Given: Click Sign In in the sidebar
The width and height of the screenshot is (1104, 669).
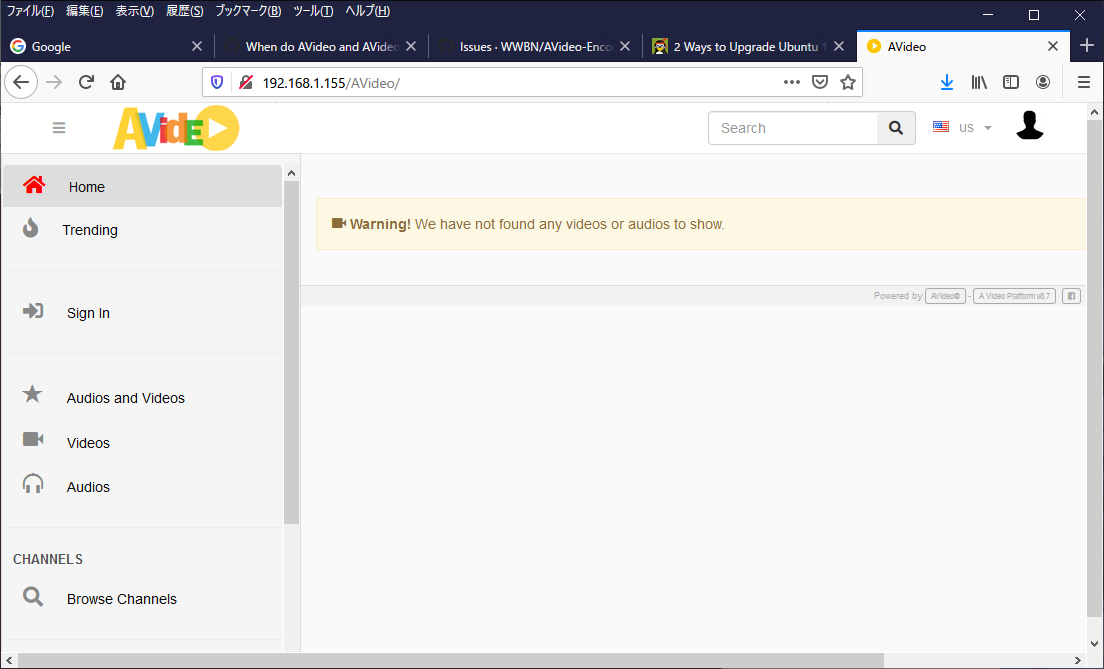Looking at the screenshot, I should tap(142, 313).
